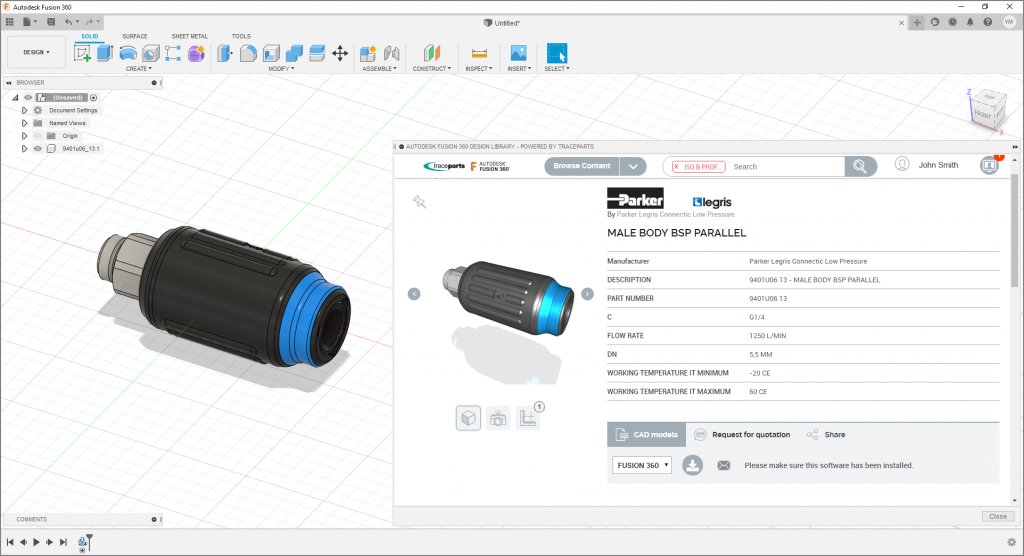
Task: Activate the Move/Copy cross-arrows tool
Action: (x=339, y=53)
